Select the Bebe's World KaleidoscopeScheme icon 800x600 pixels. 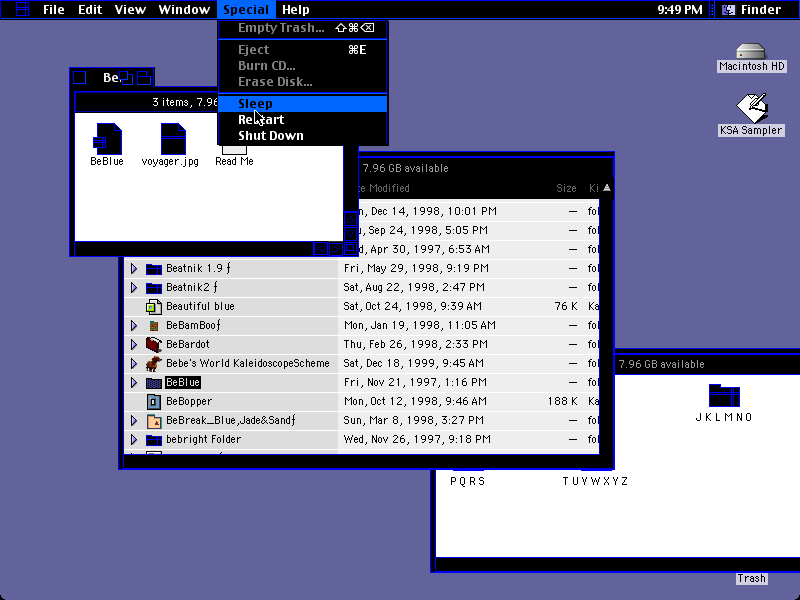154,363
